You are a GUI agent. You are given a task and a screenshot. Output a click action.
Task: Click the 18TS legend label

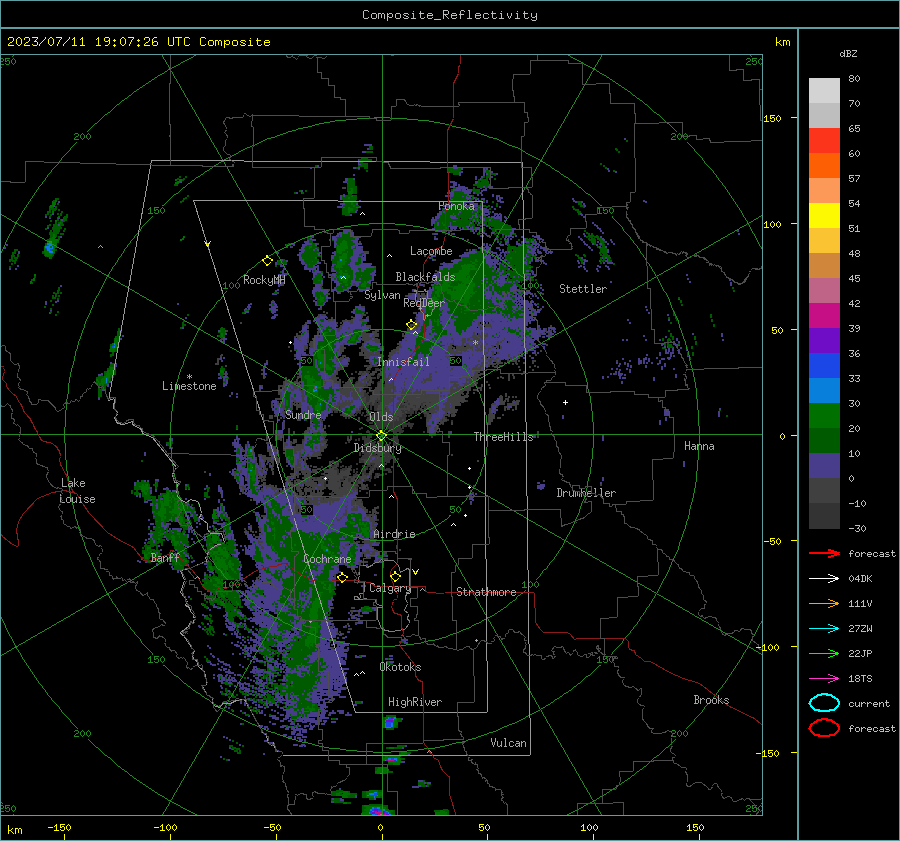click(x=860, y=679)
